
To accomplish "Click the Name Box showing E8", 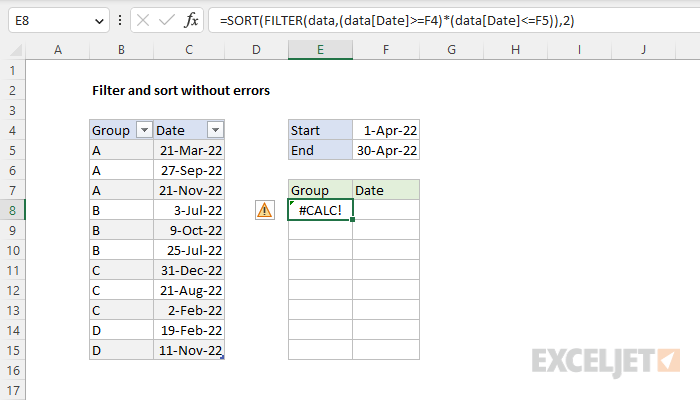I will tap(58, 20).
